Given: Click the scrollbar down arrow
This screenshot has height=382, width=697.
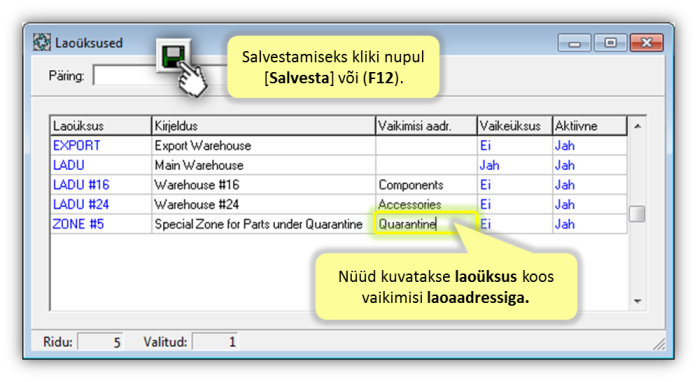Looking at the screenshot, I should (637, 301).
